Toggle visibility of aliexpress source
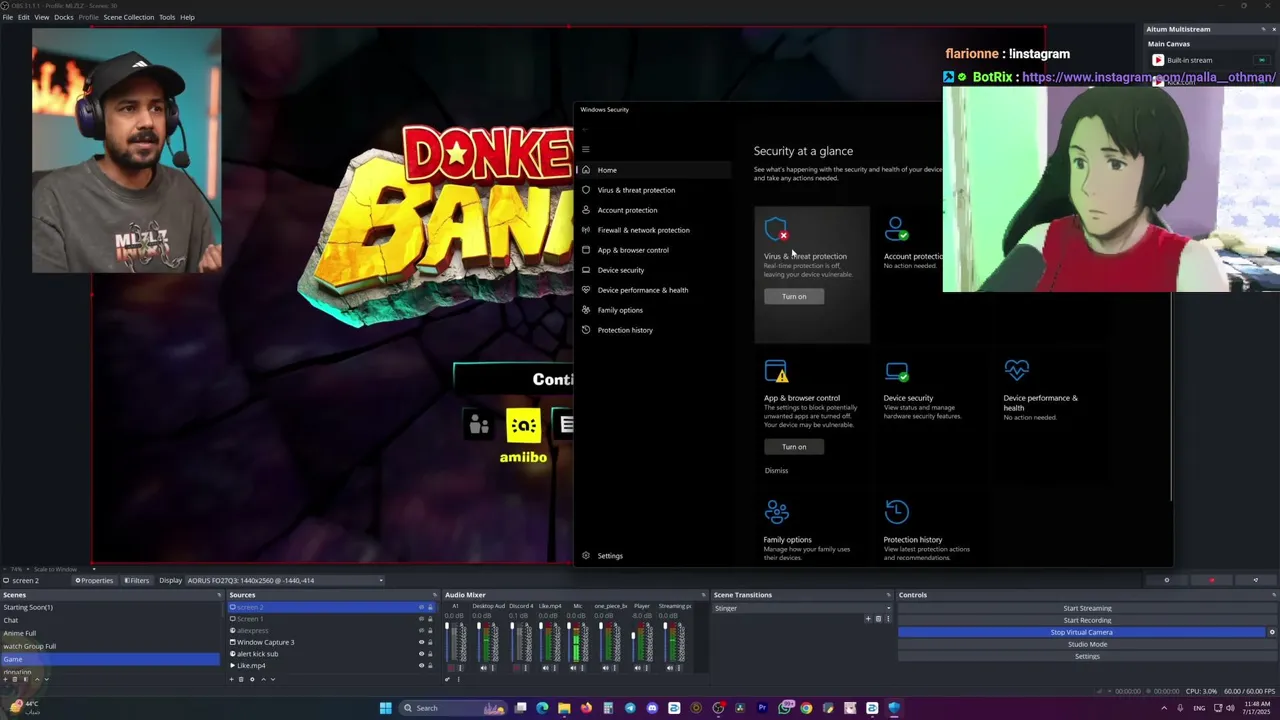This screenshot has width=1280, height=720. (x=421, y=631)
